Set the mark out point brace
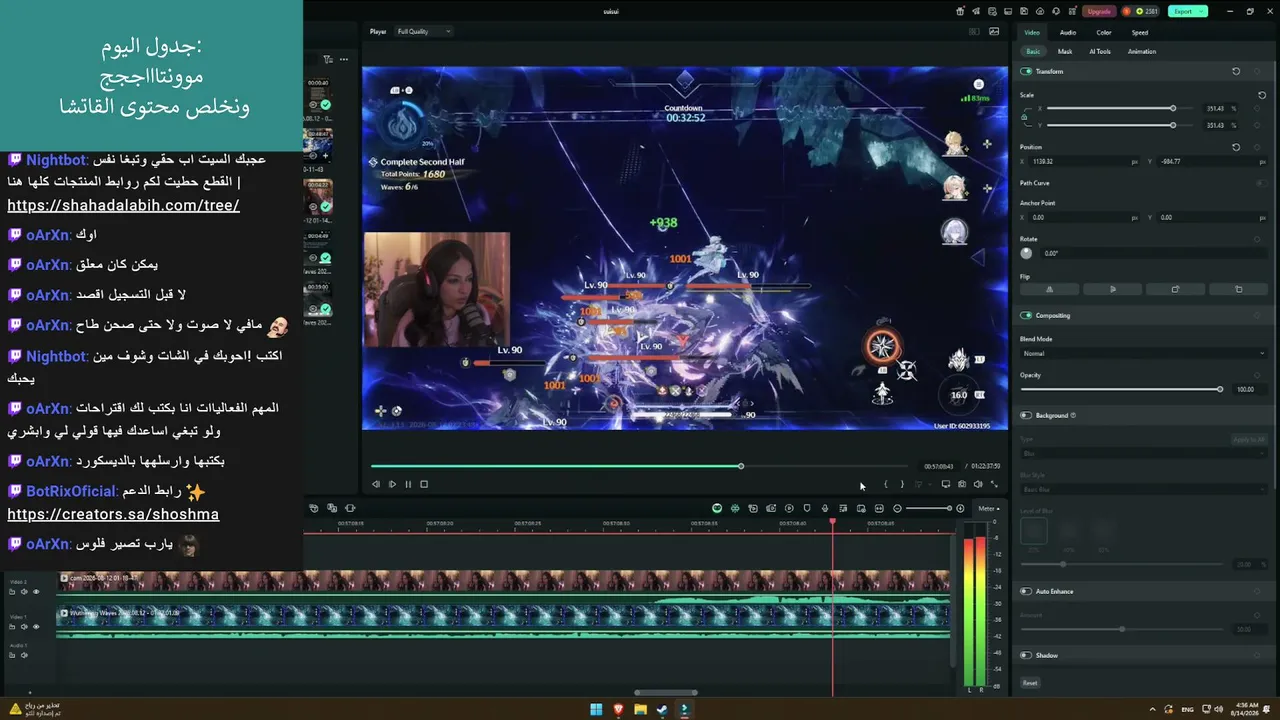Image resolution: width=1280 pixels, height=720 pixels. (902, 484)
